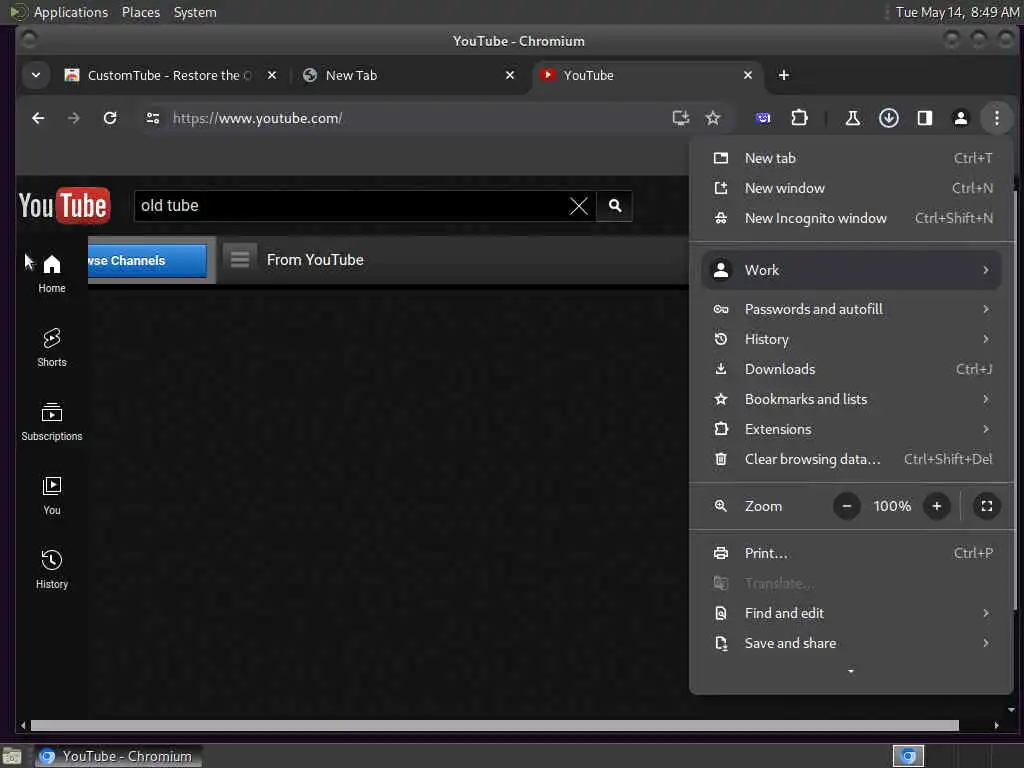Image resolution: width=1024 pixels, height=768 pixels.
Task: Click the From YouTube heading
Action: click(x=315, y=260)
